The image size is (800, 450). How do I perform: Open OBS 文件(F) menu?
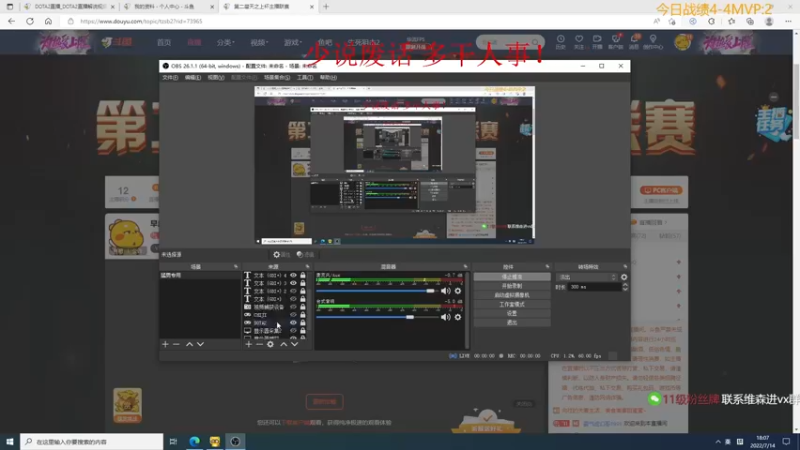[x=170, y=78]
